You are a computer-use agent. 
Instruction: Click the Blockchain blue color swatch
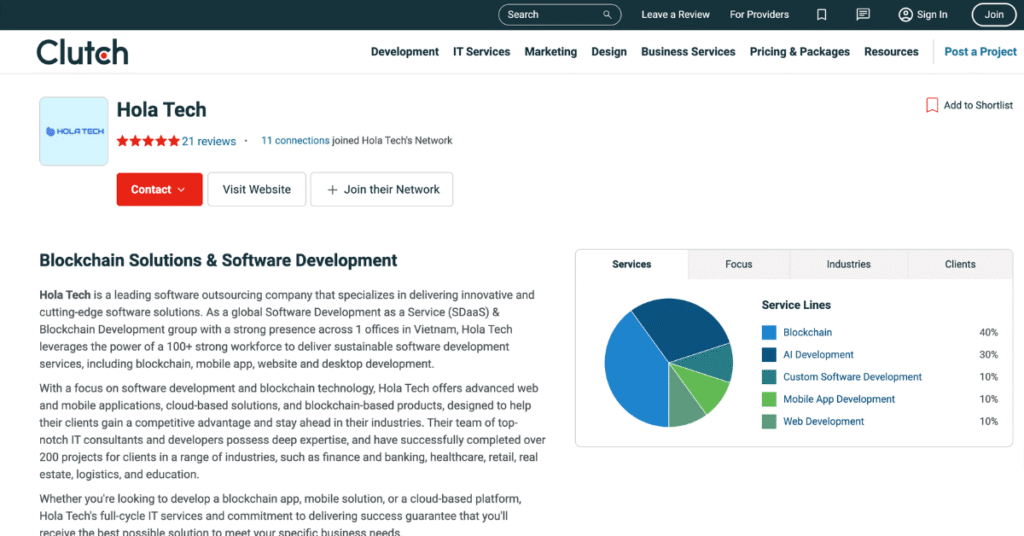[769, 333]
